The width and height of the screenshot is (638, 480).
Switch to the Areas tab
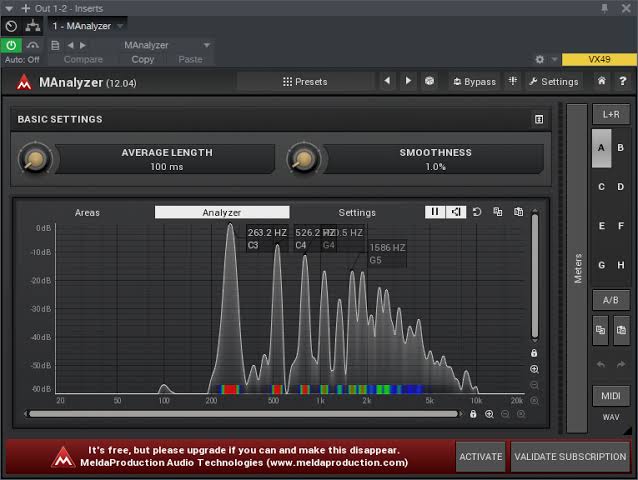tap(87, 212)
